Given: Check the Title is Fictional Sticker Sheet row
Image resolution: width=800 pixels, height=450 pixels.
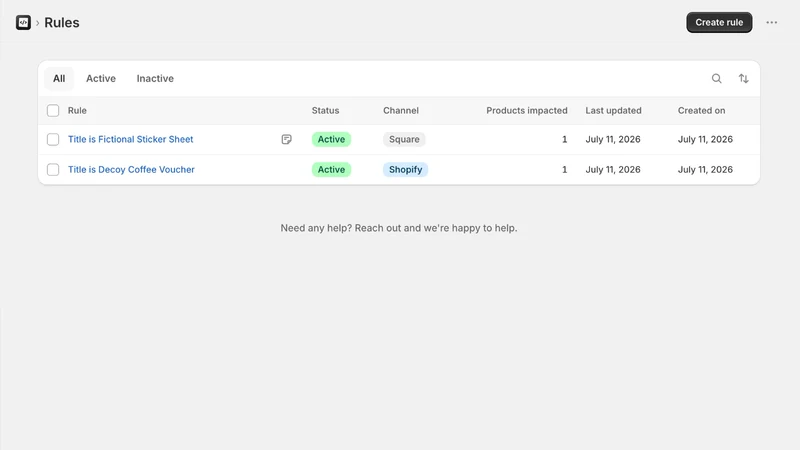Looking at the screenshot, I should pos(53,139).
